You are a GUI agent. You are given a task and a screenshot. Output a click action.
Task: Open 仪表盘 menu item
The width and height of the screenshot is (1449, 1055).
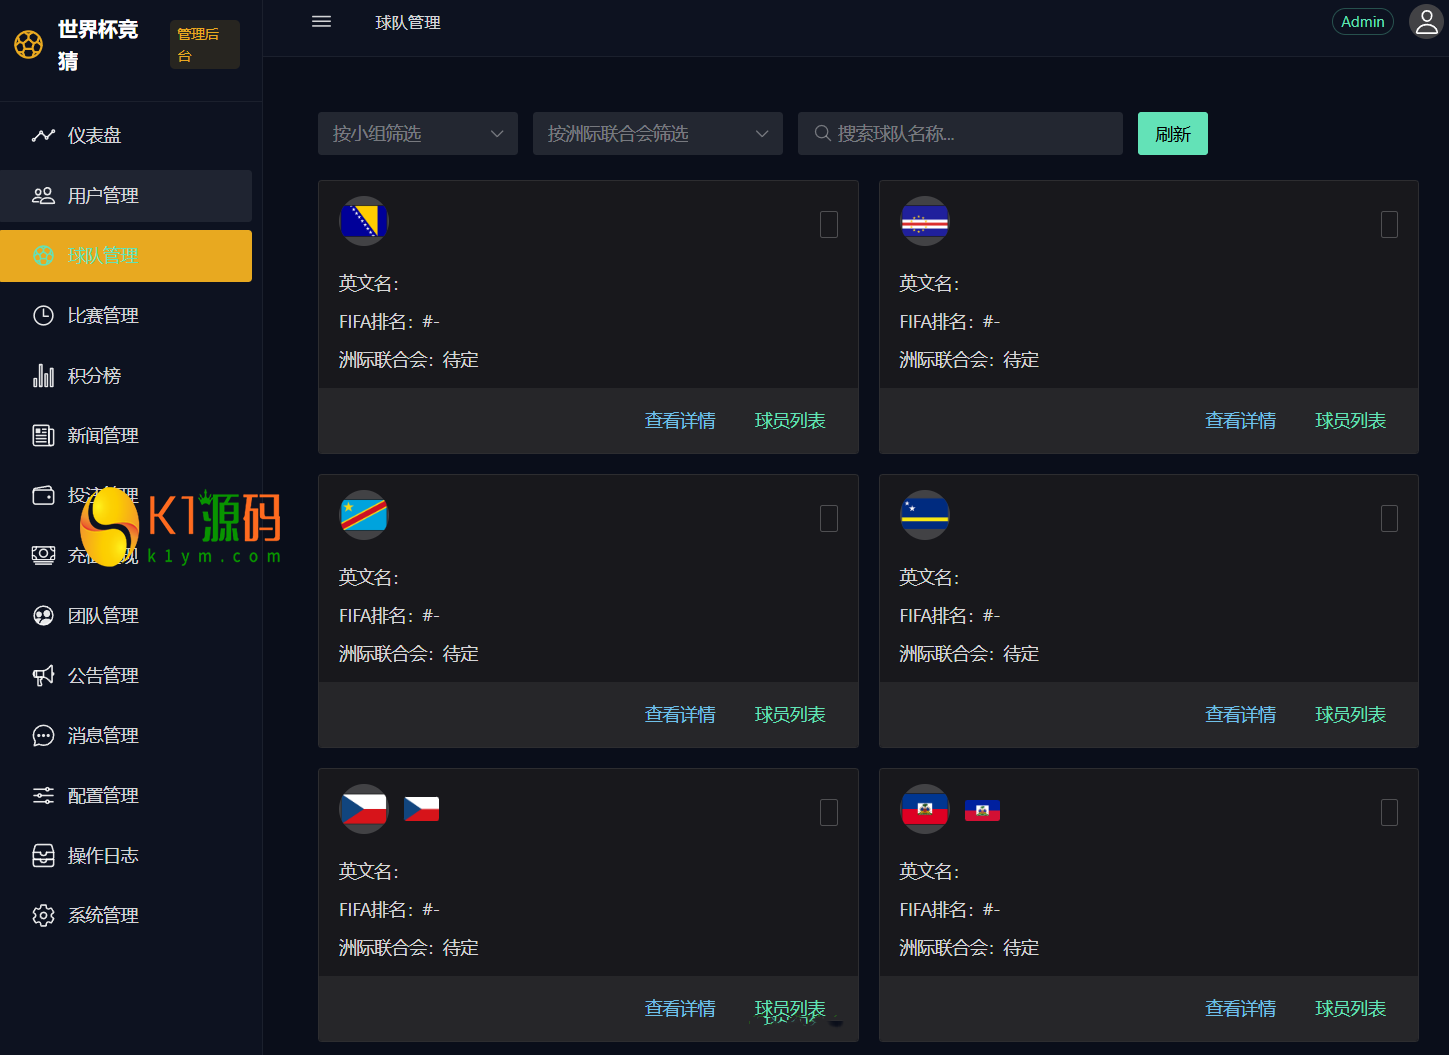click(126, 136)
